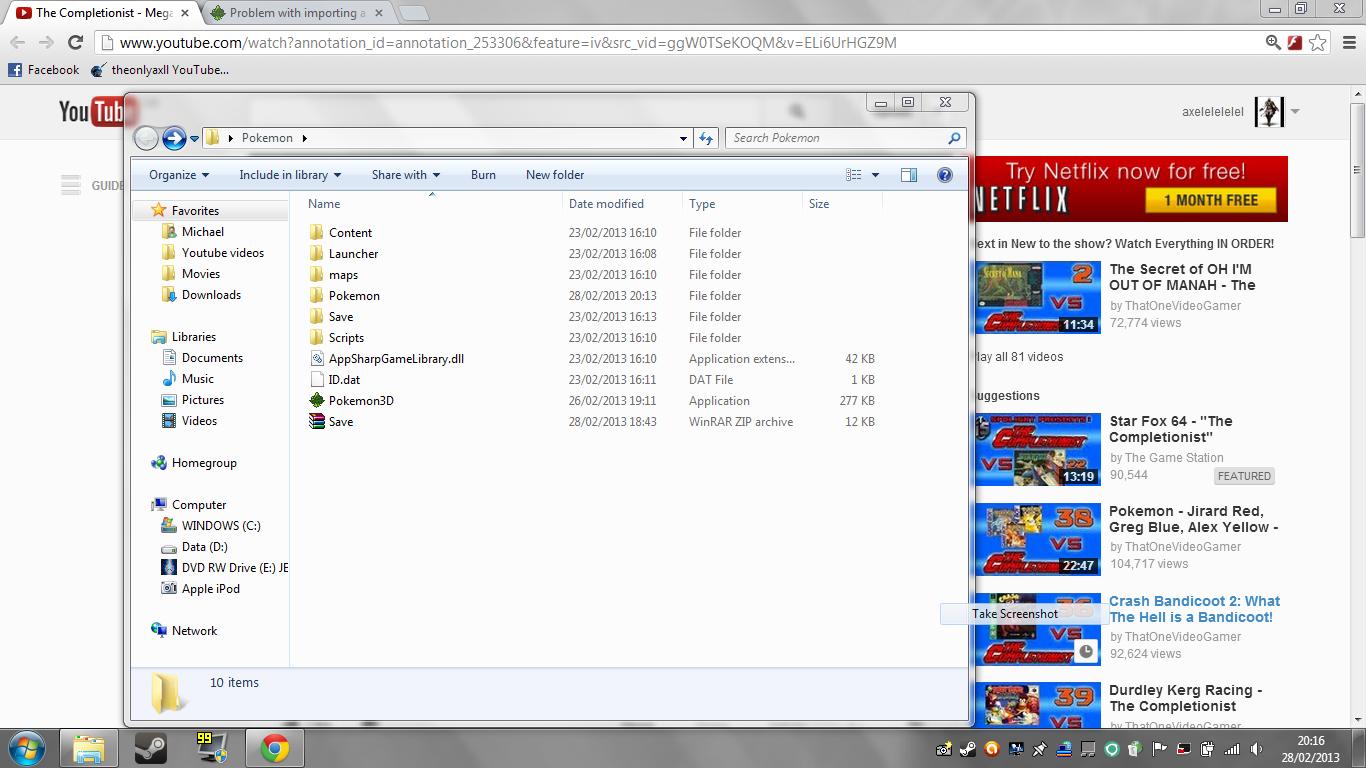Select the maps folder icon

(x=317, y=275)
